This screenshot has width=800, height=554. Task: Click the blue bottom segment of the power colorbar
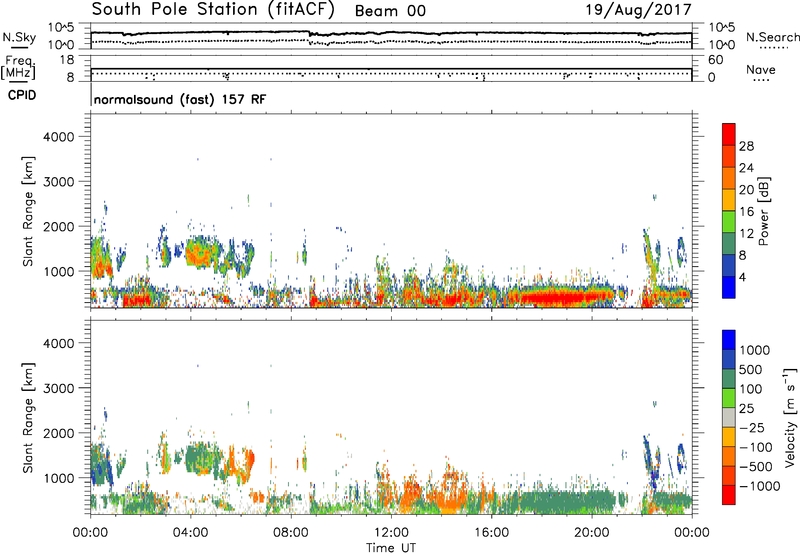pyautogui.click(x=729, y=287)
